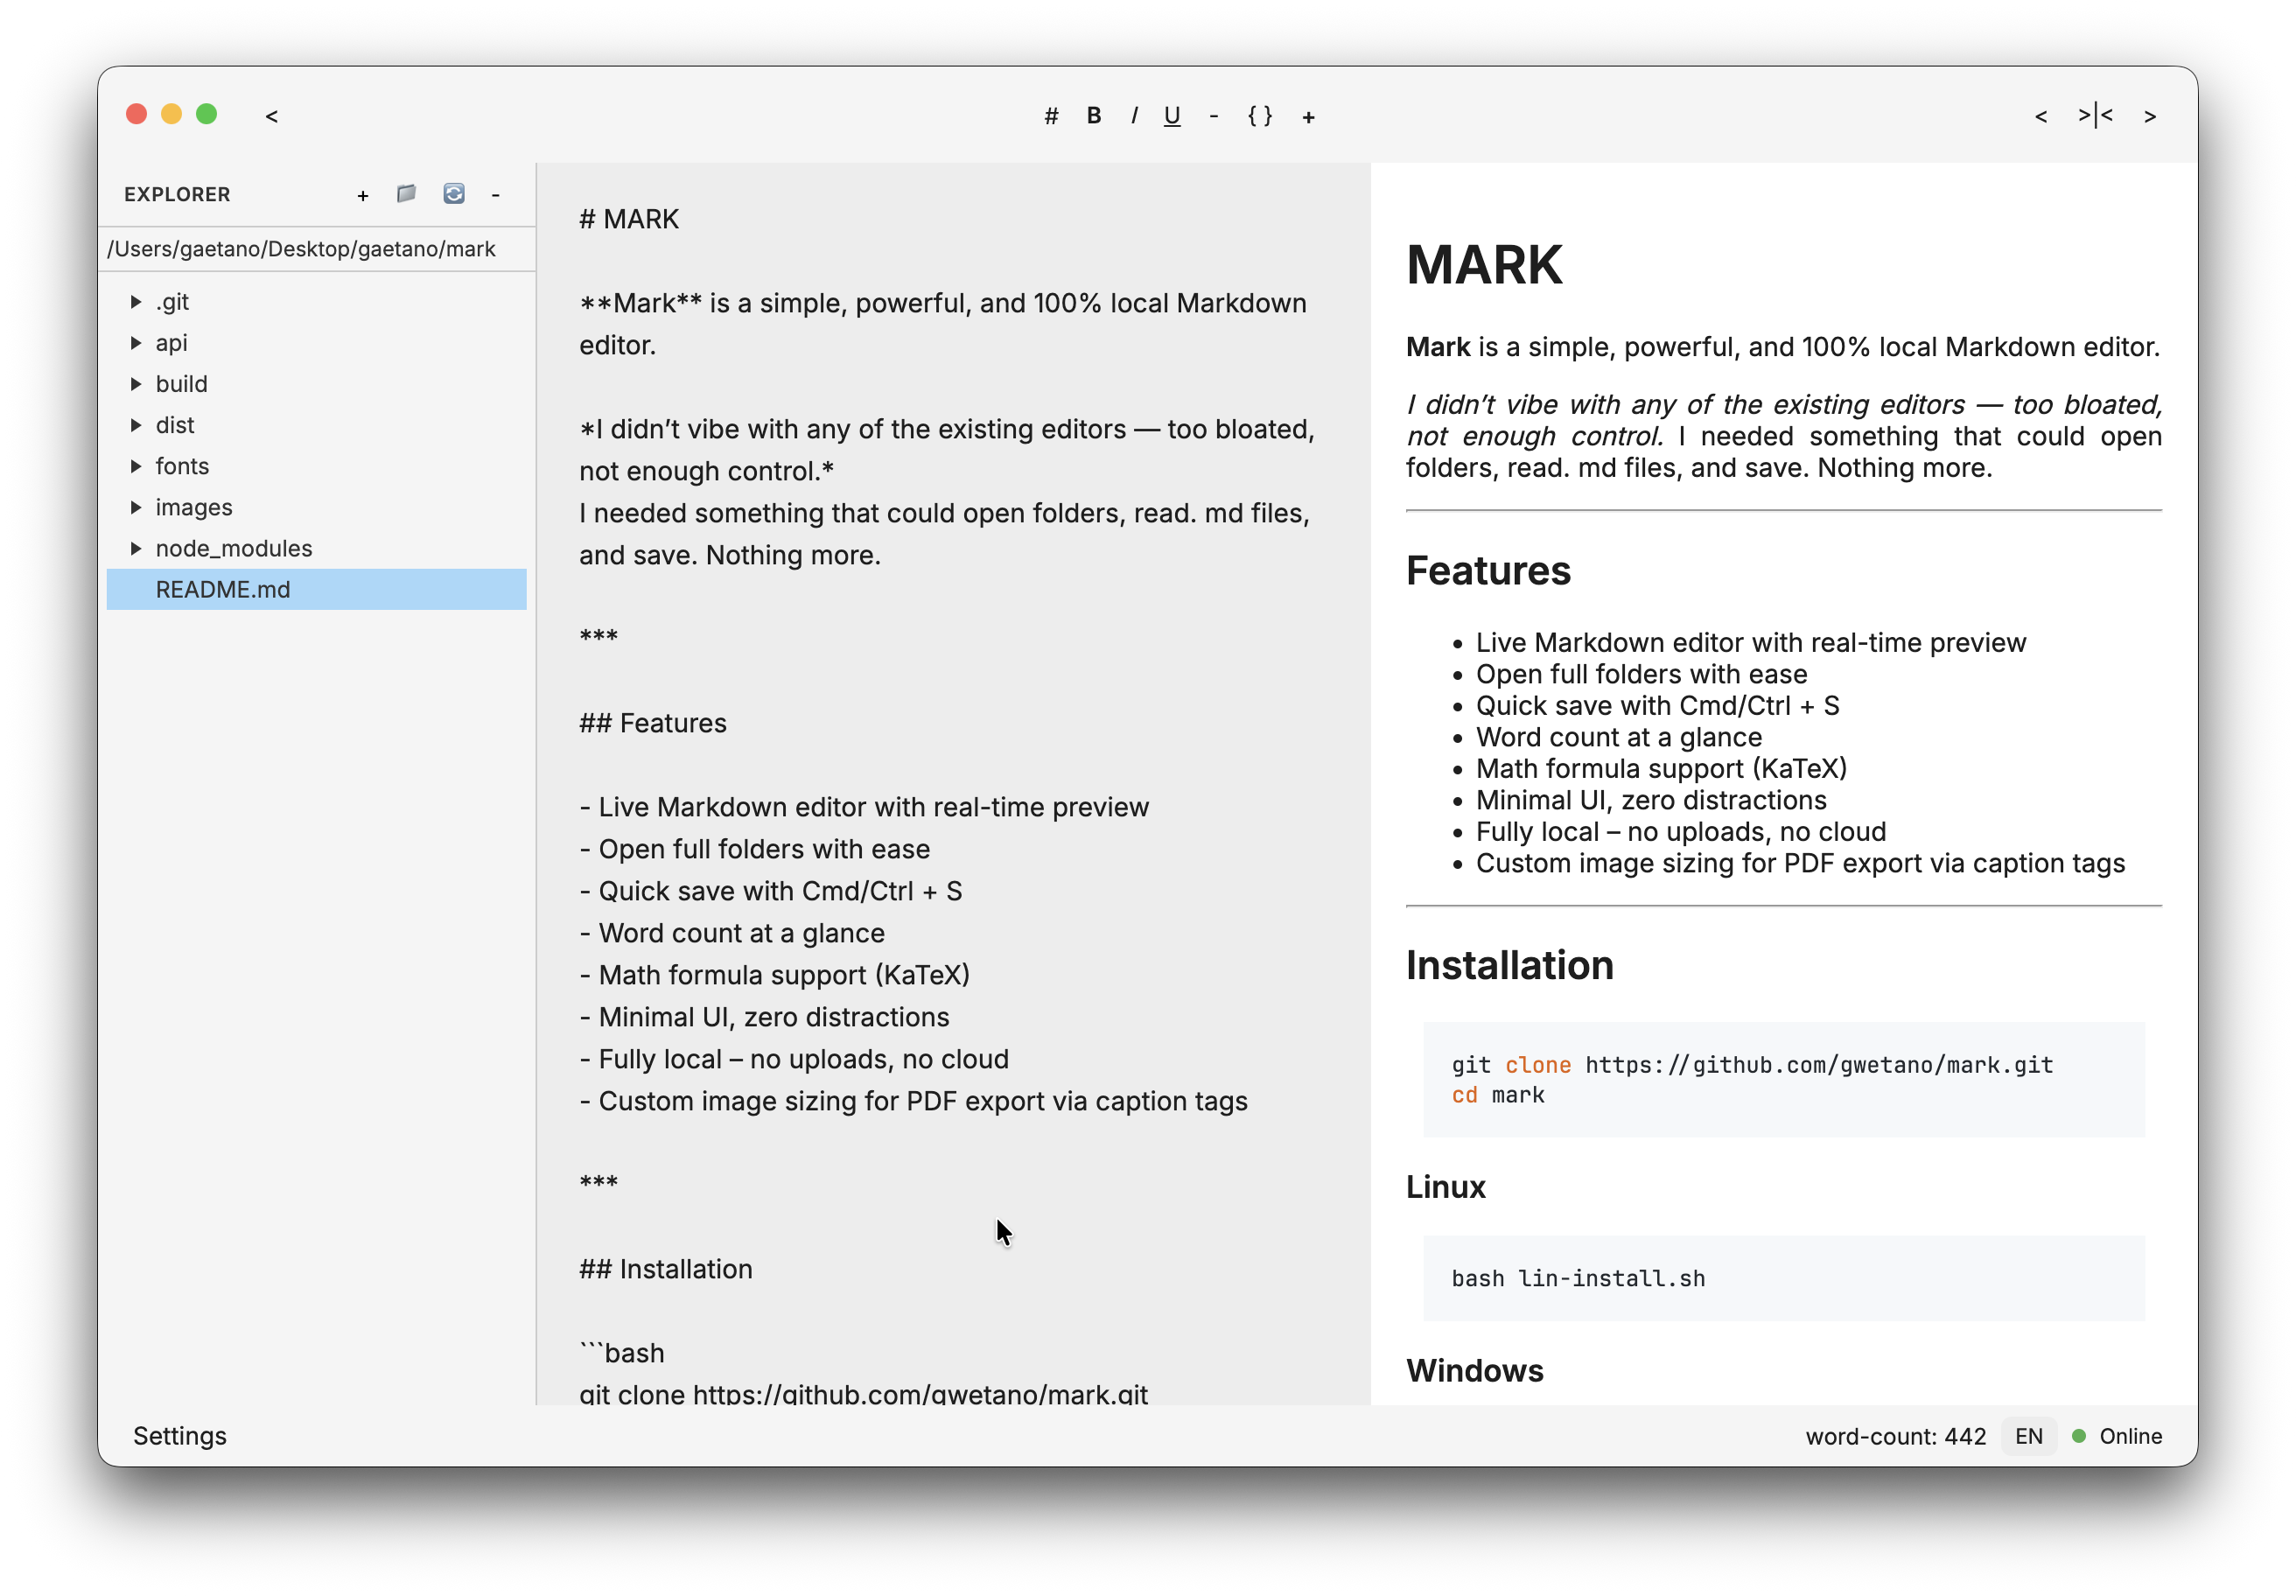
Task: Create new file with Explorer plus icon
Action: 363,195
